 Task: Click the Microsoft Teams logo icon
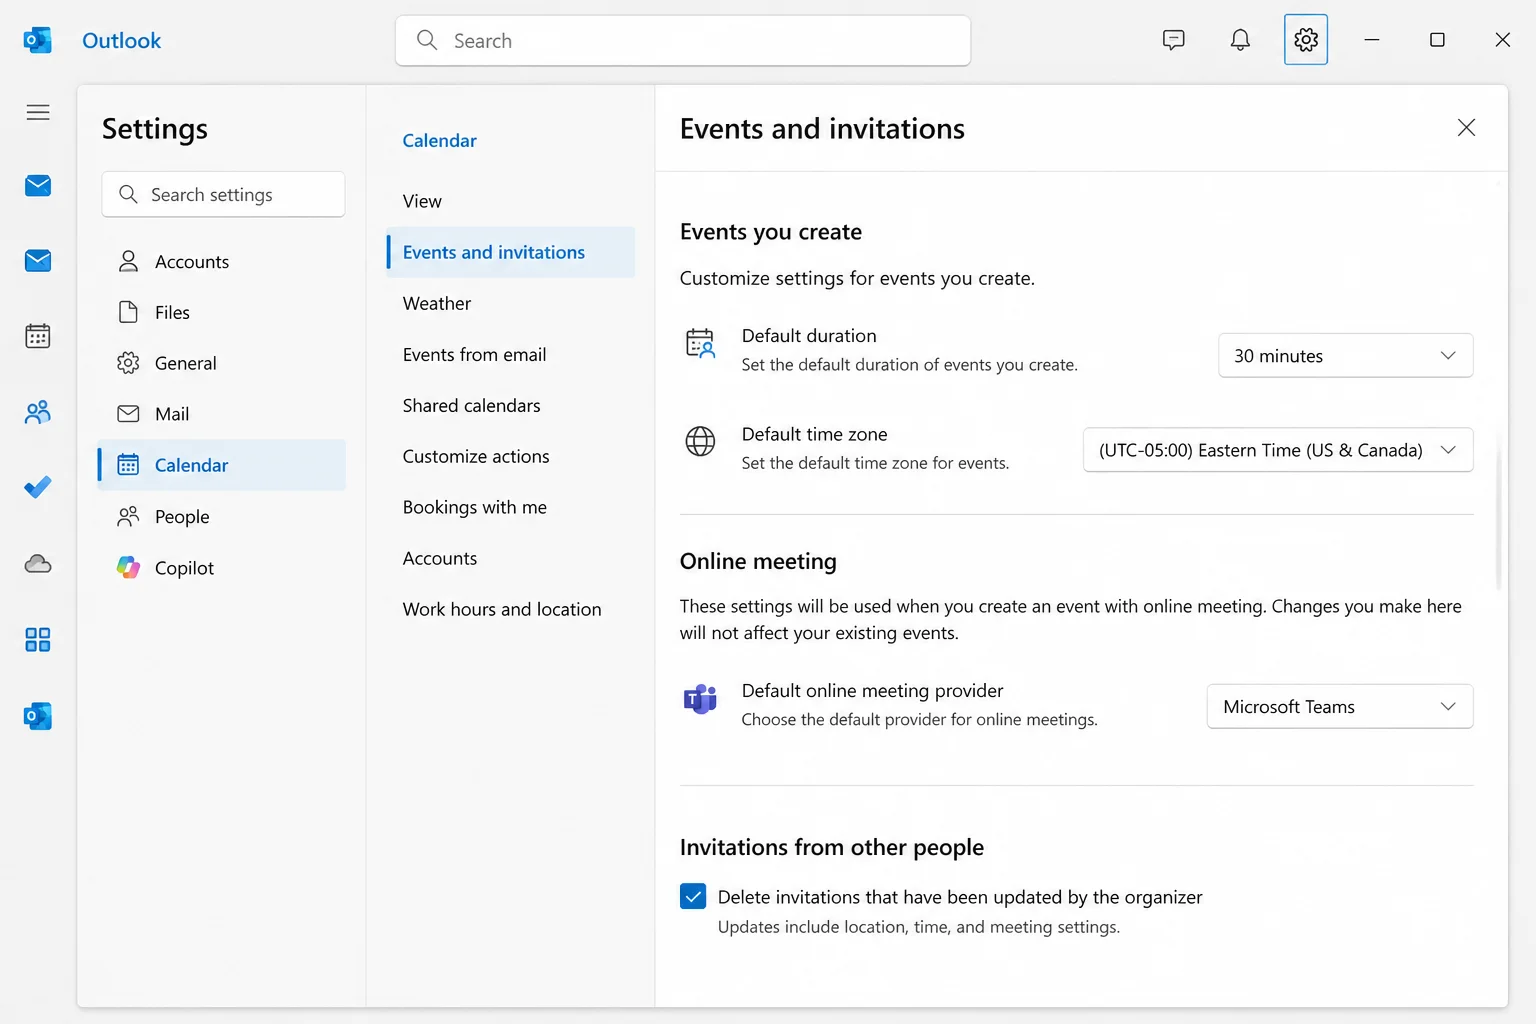click(x=700, y=699)
